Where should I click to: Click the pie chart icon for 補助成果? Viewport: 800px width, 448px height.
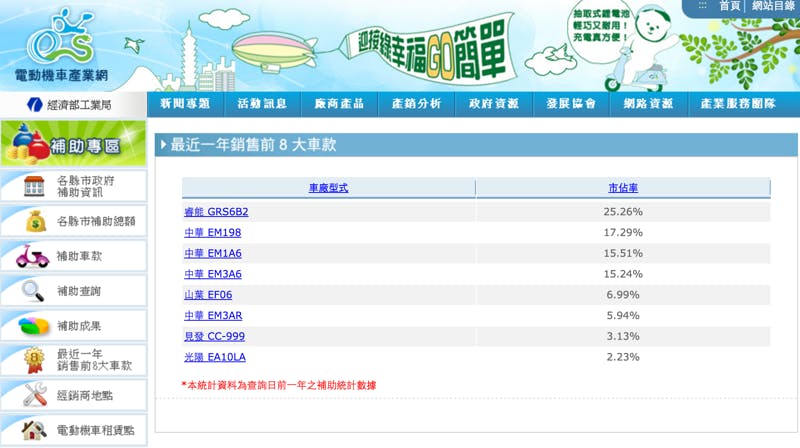coord(33,326)
